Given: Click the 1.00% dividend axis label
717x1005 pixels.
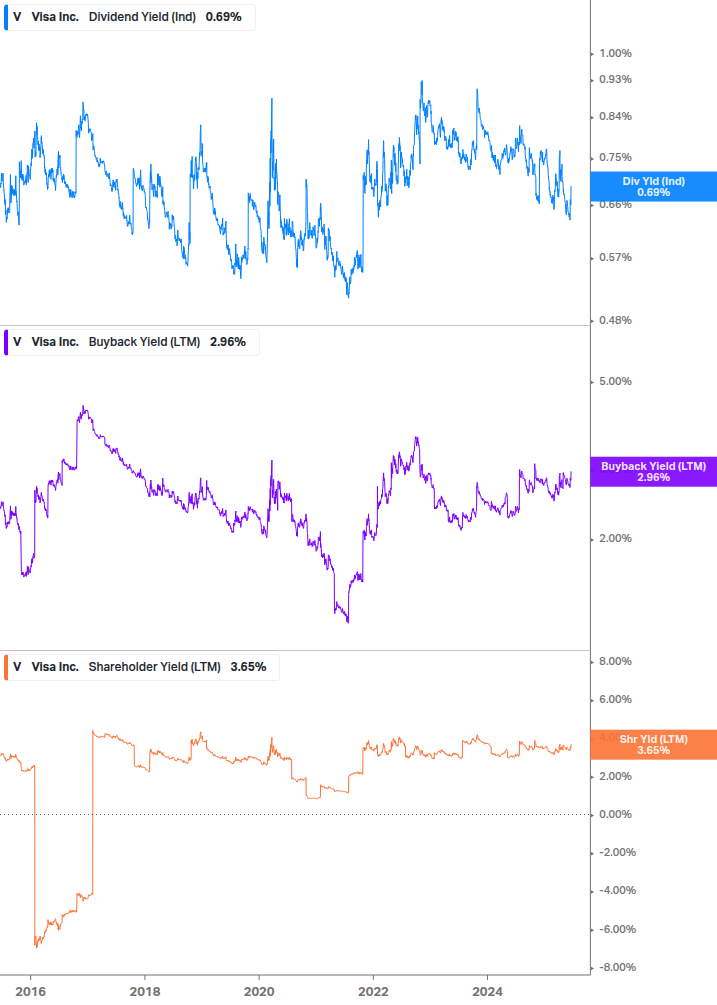Looking at the screenshot, I should pos(615,54).
